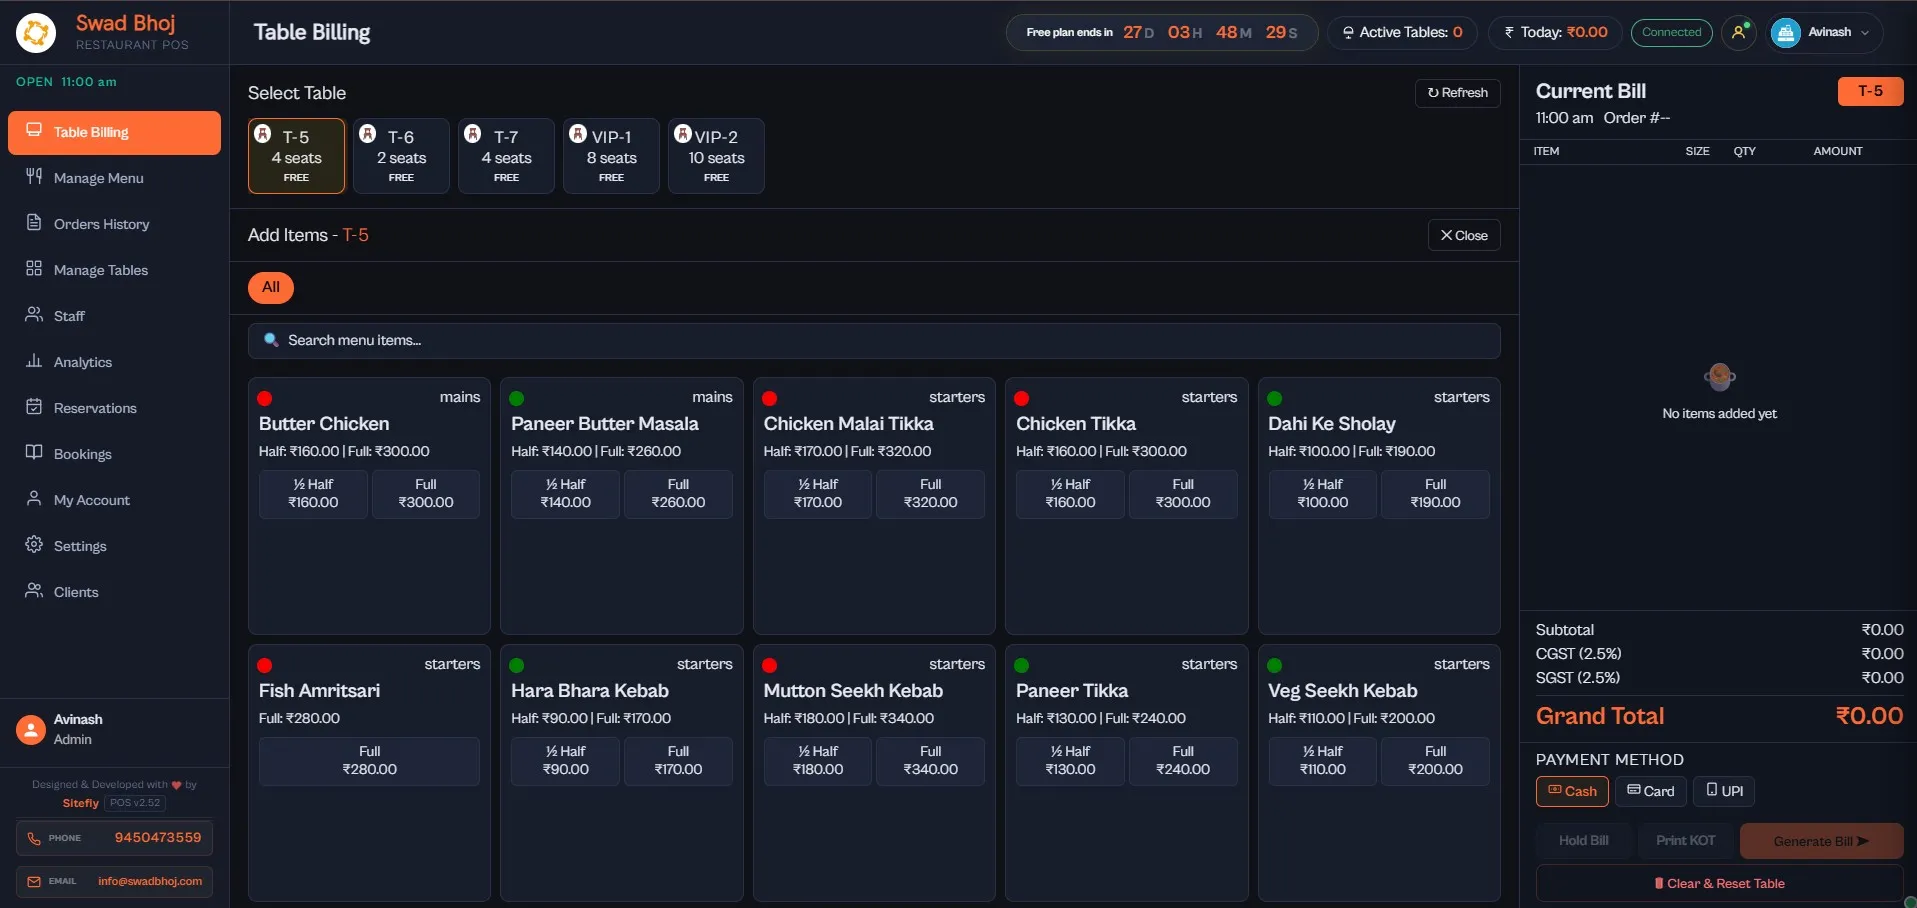Open Settings from sidebar
The image size is (1917, 908).
pos(114,546)
